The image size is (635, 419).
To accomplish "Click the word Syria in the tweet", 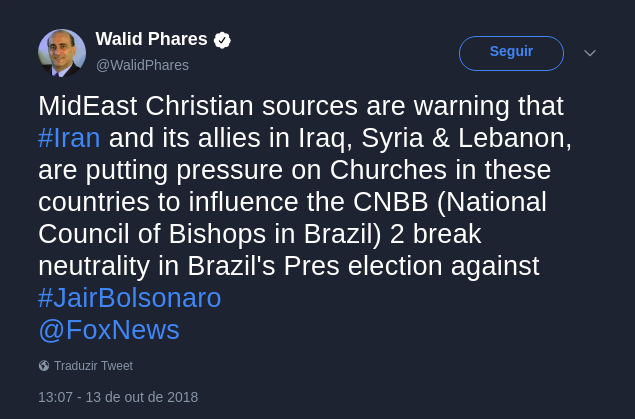I will [x=392, y=138].
